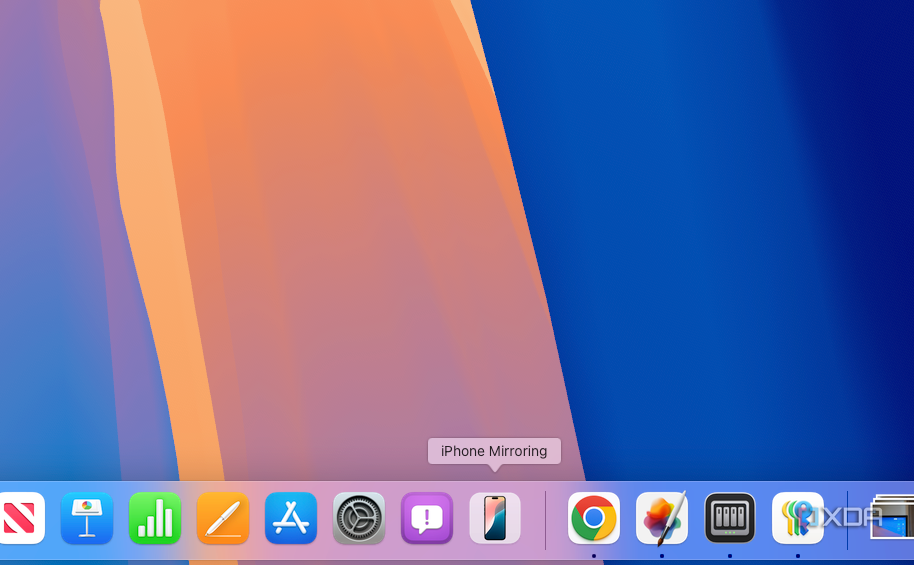Screen dimensions: 914x565
Task: Open iPhone Mirroring in the Dock
Action: click(495, 518)
